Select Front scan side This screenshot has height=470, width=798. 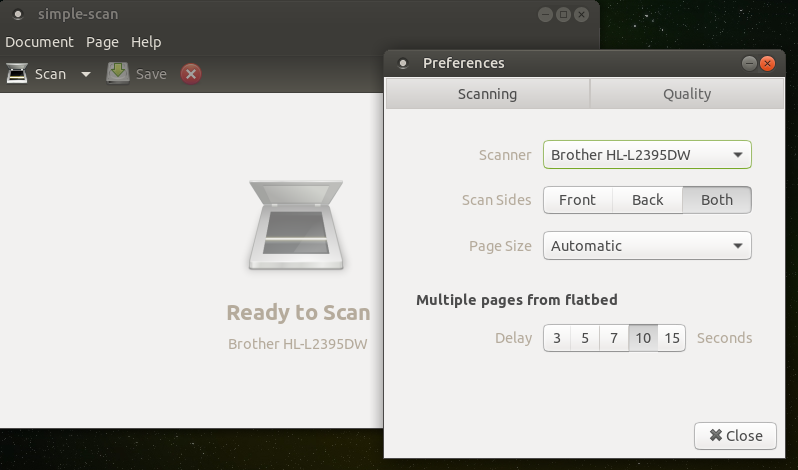pos(578,200)
